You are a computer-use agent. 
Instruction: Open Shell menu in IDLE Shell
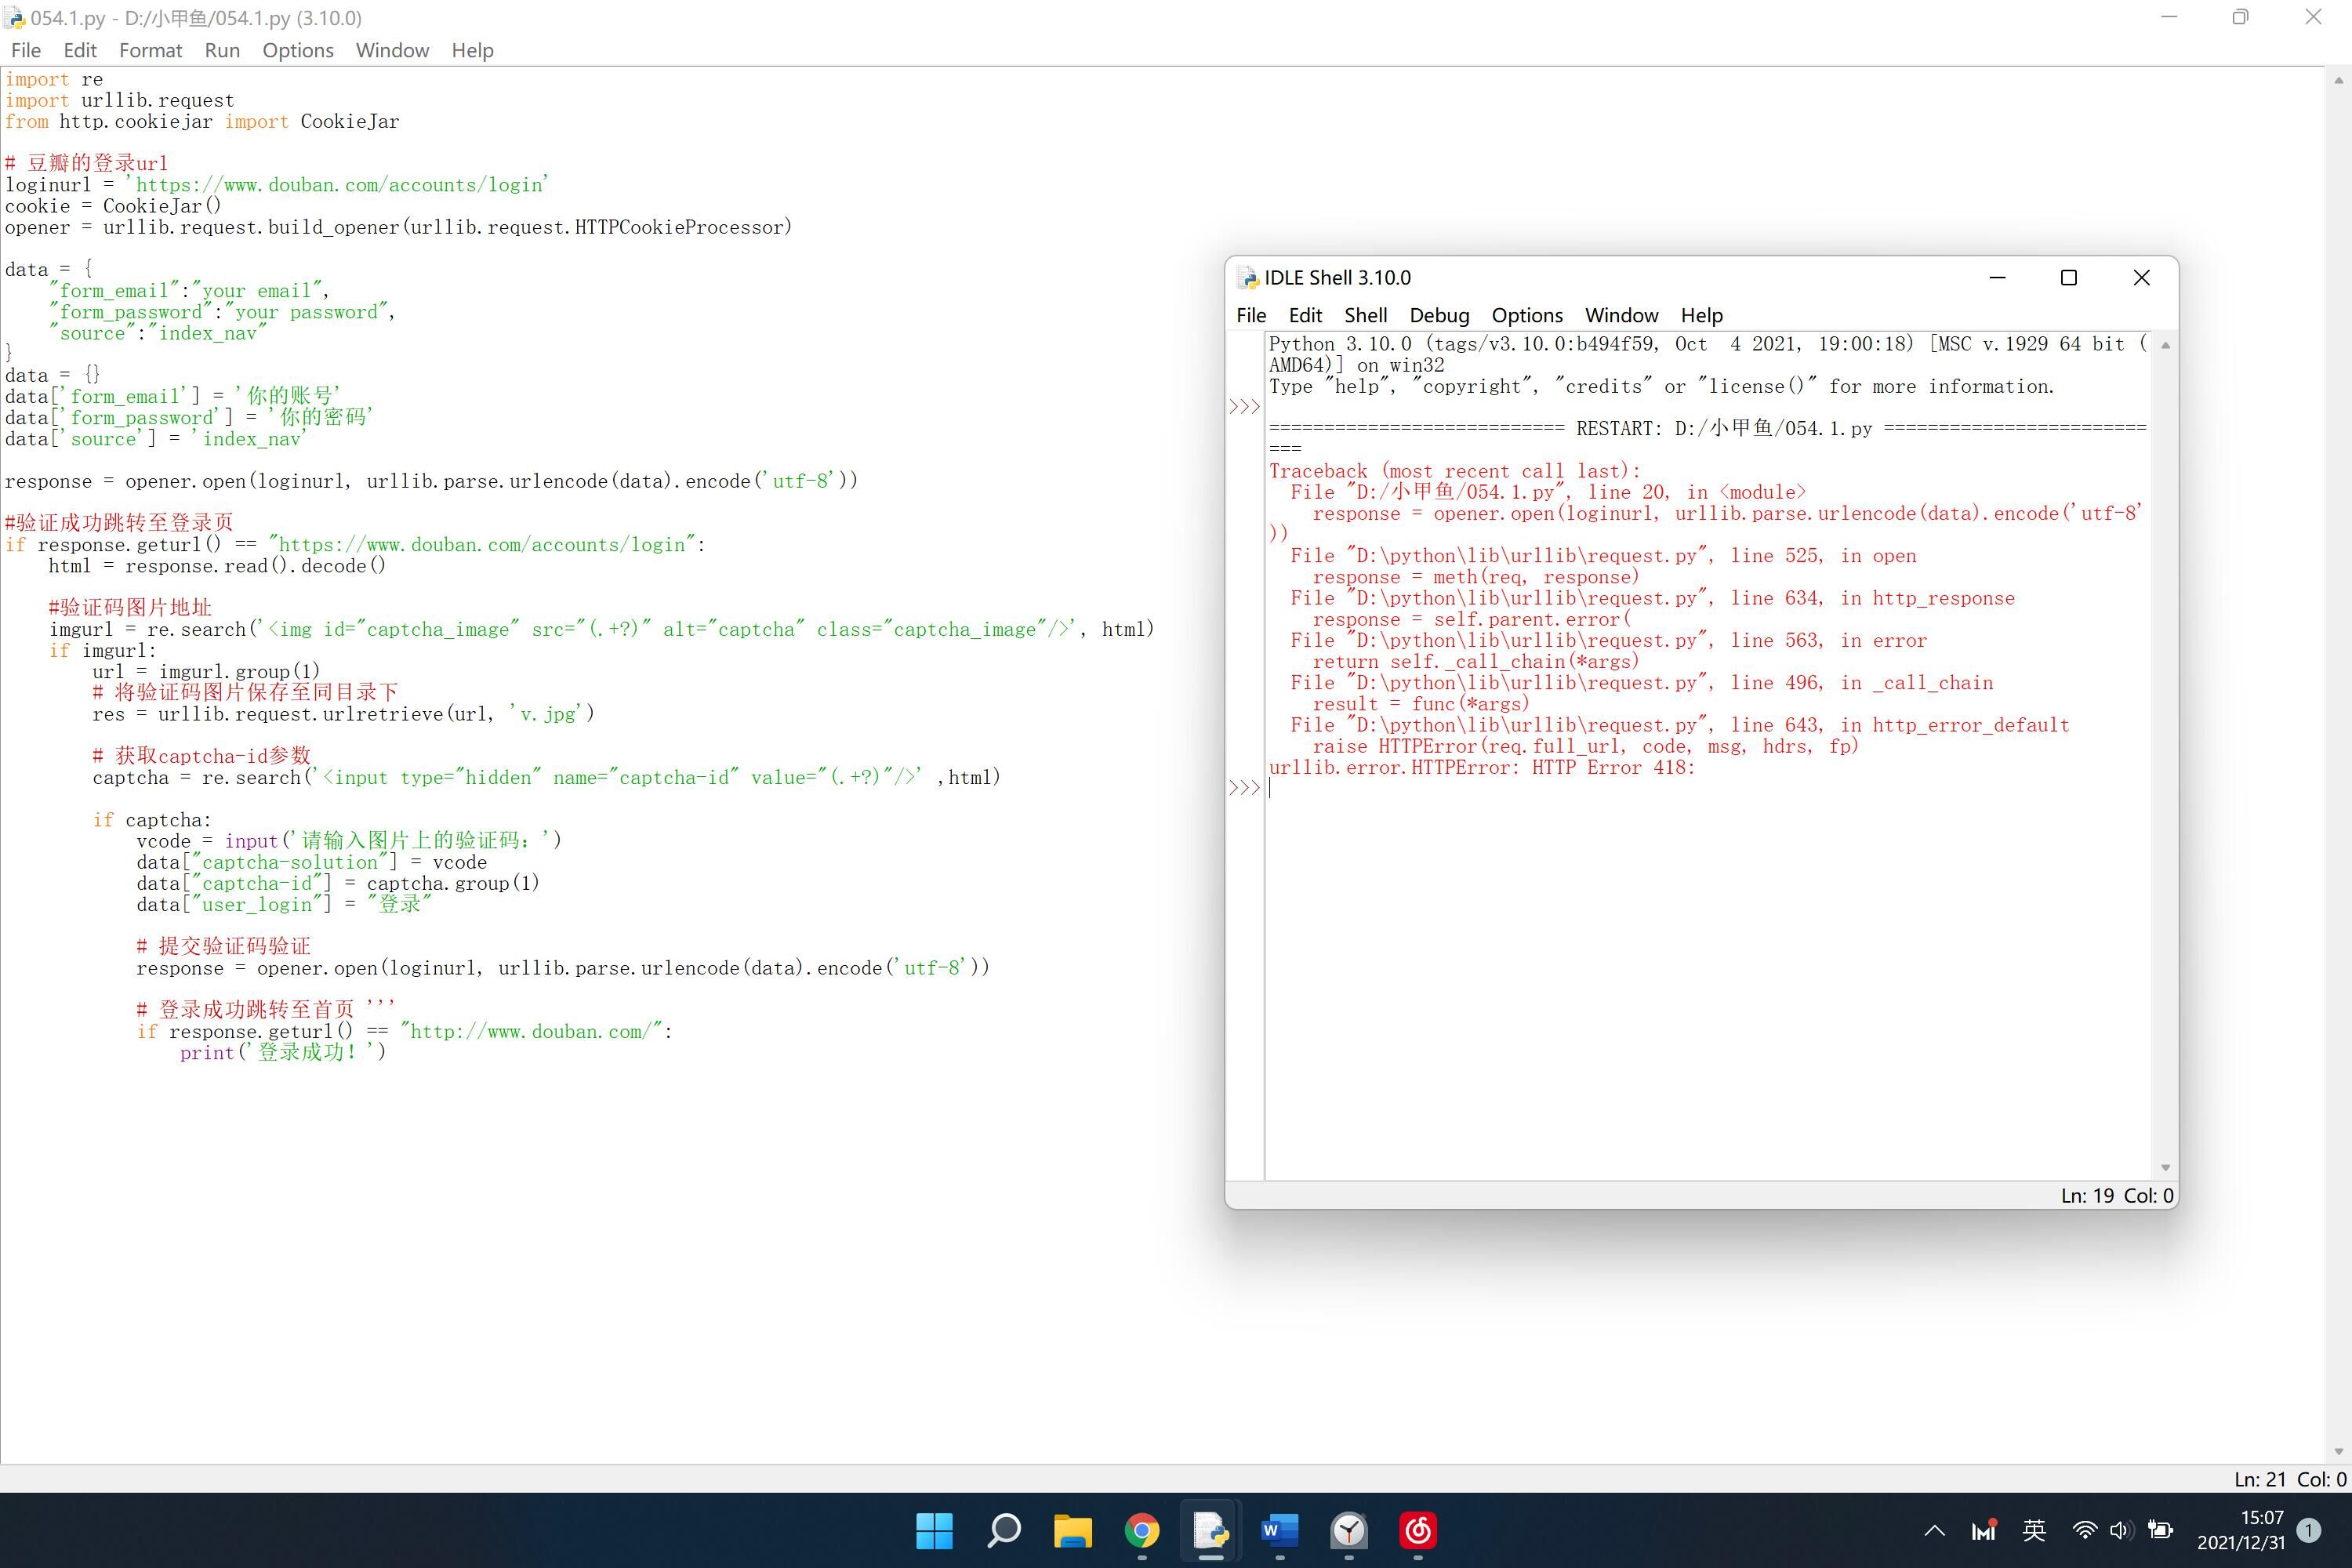1364,315
